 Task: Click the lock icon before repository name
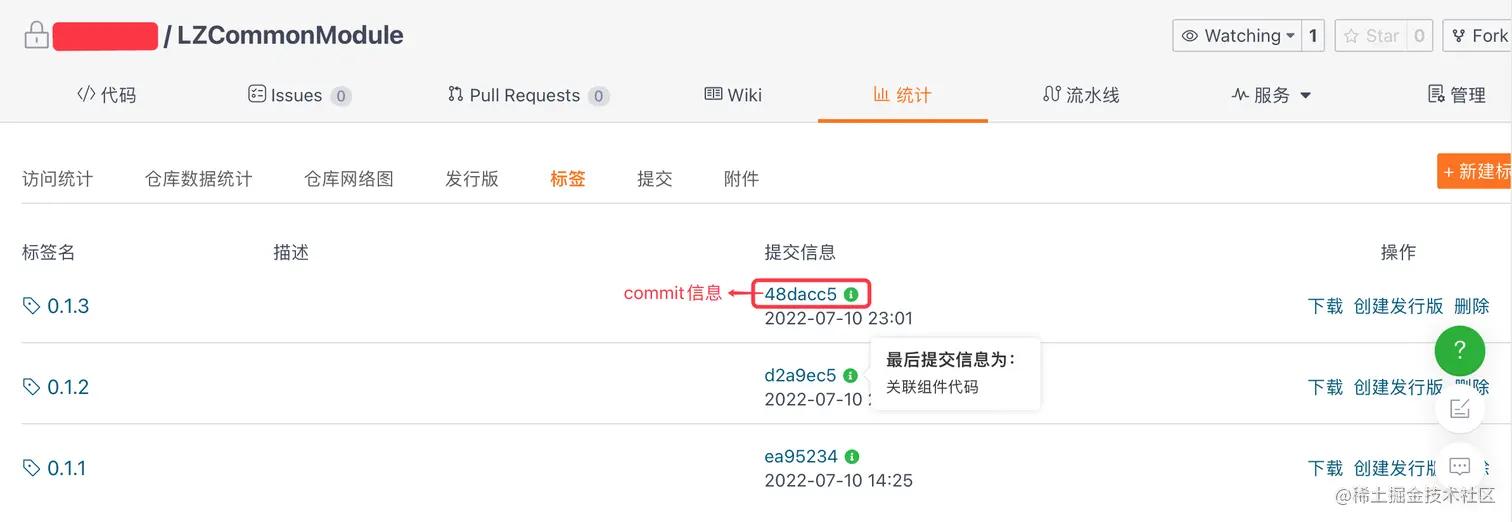coord(36,36)
